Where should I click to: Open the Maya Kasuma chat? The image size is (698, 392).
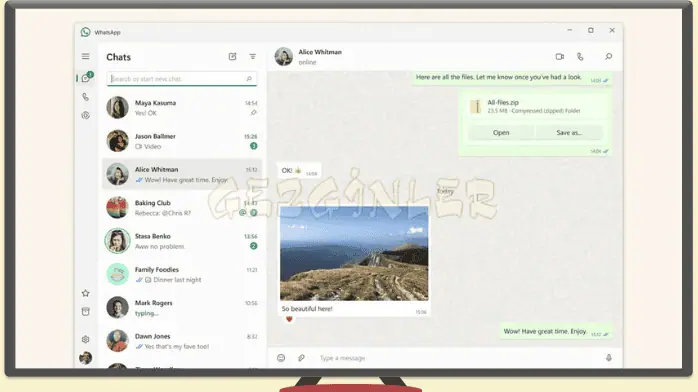click(182, 108)
